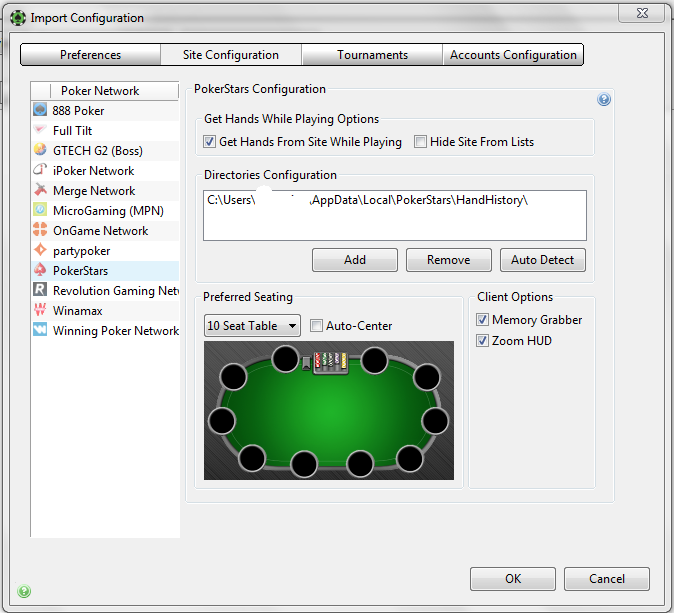
Task: Close the Import Configuration window
Action: pos(642,13)
